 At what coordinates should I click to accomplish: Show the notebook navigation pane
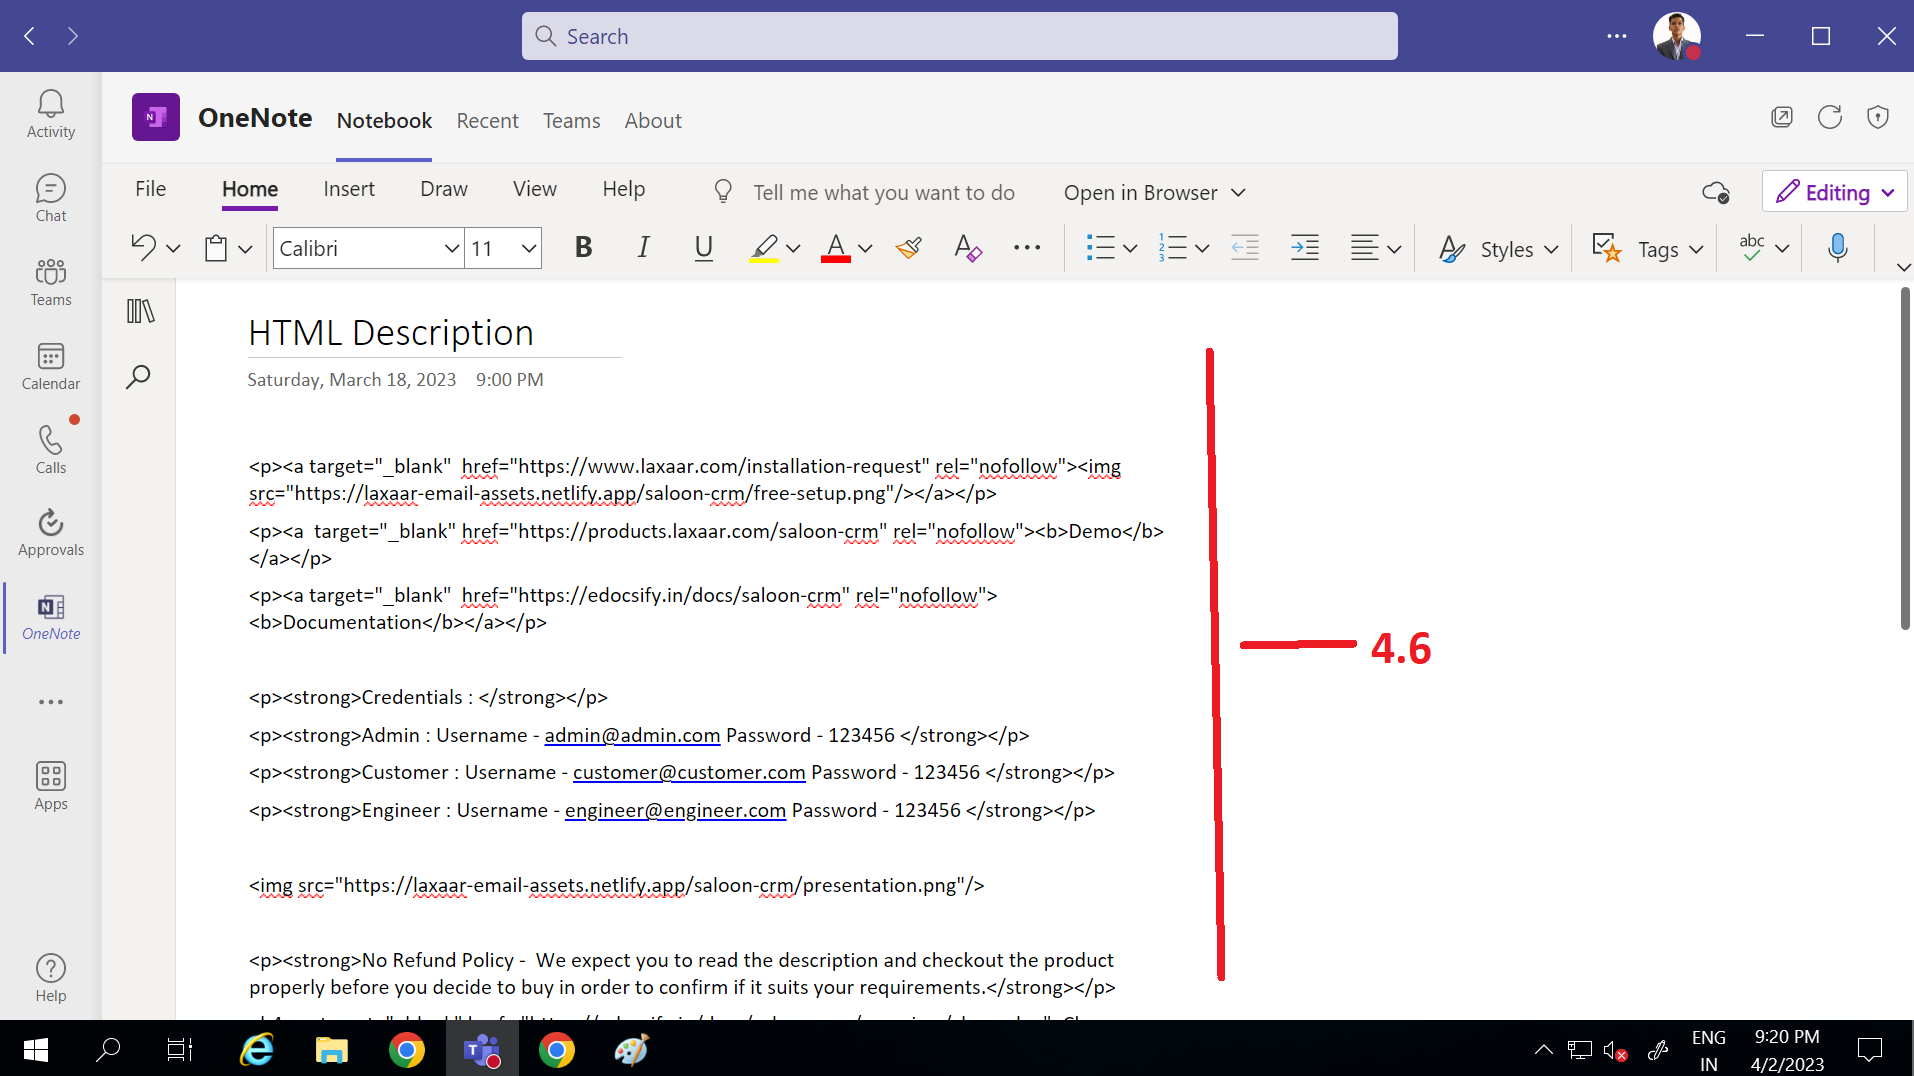coord(140,311)
